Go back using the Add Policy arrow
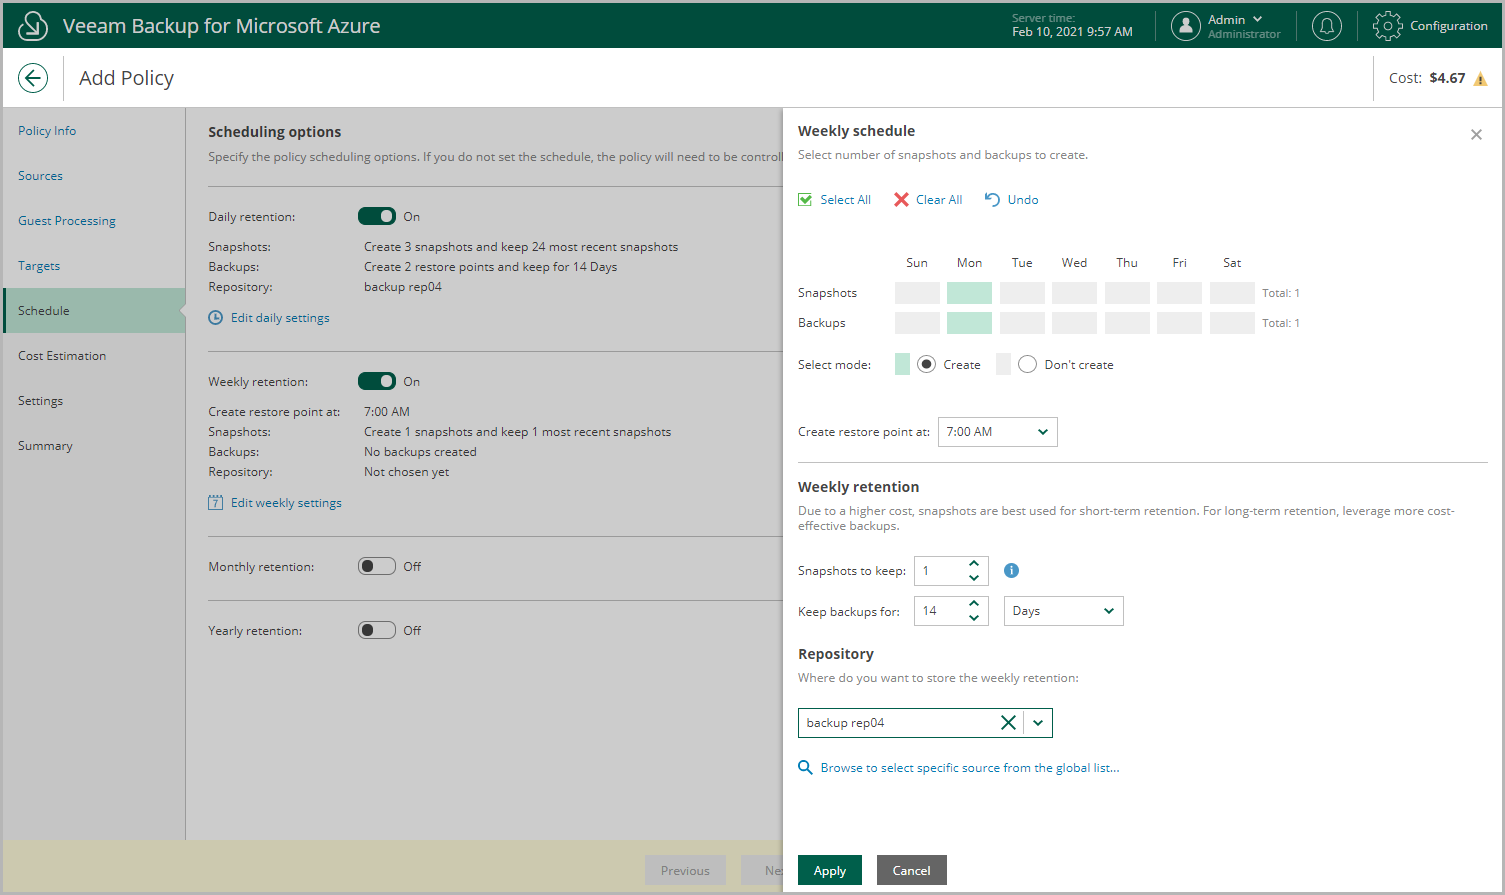The height and width of the screenshot is (895, 1505). click(x=33, y=78)
